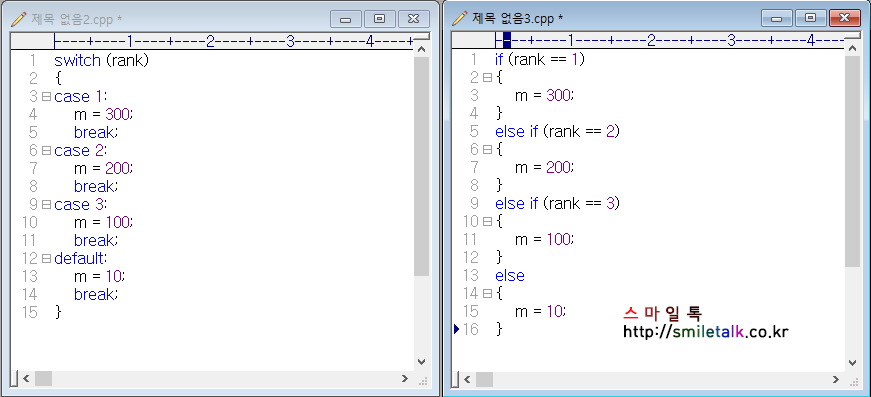The height and width of the screenshot is (397, 871).
Task: Click horizontal scrollbar thumb in right window
Action: tap(484, 380)
